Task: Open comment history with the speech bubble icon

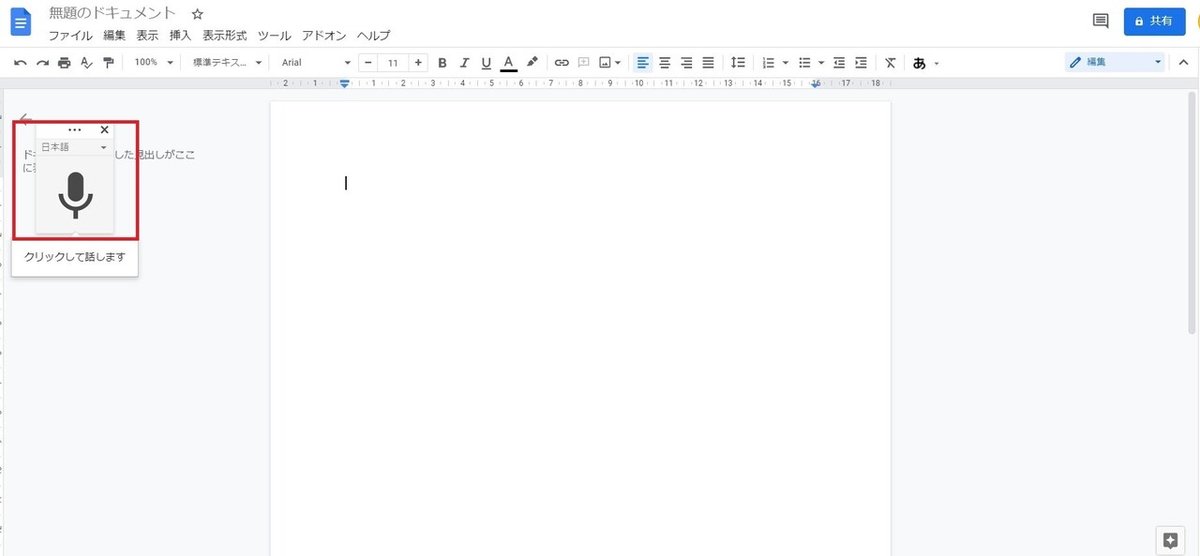Action: (x=1100, y=20)
